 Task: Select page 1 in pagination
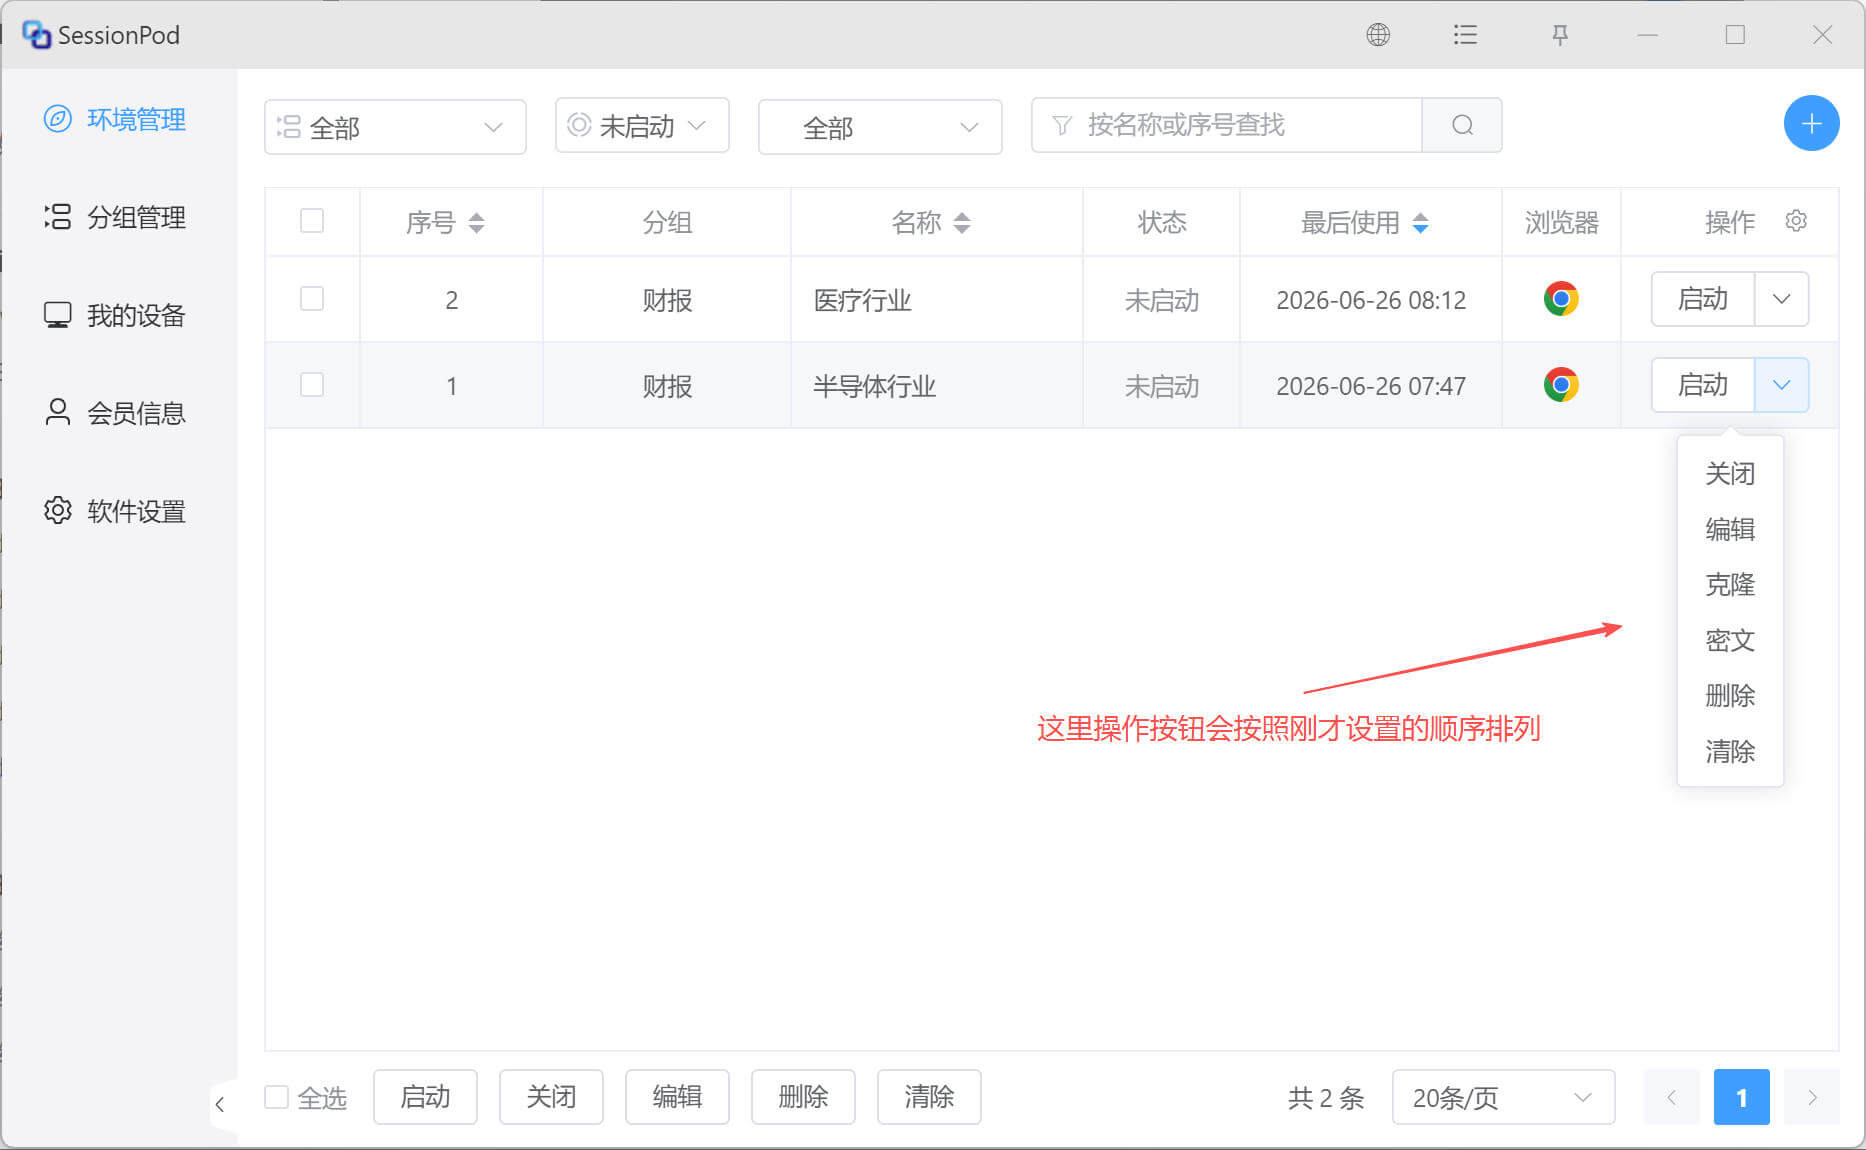(x=1741, y=1097)
